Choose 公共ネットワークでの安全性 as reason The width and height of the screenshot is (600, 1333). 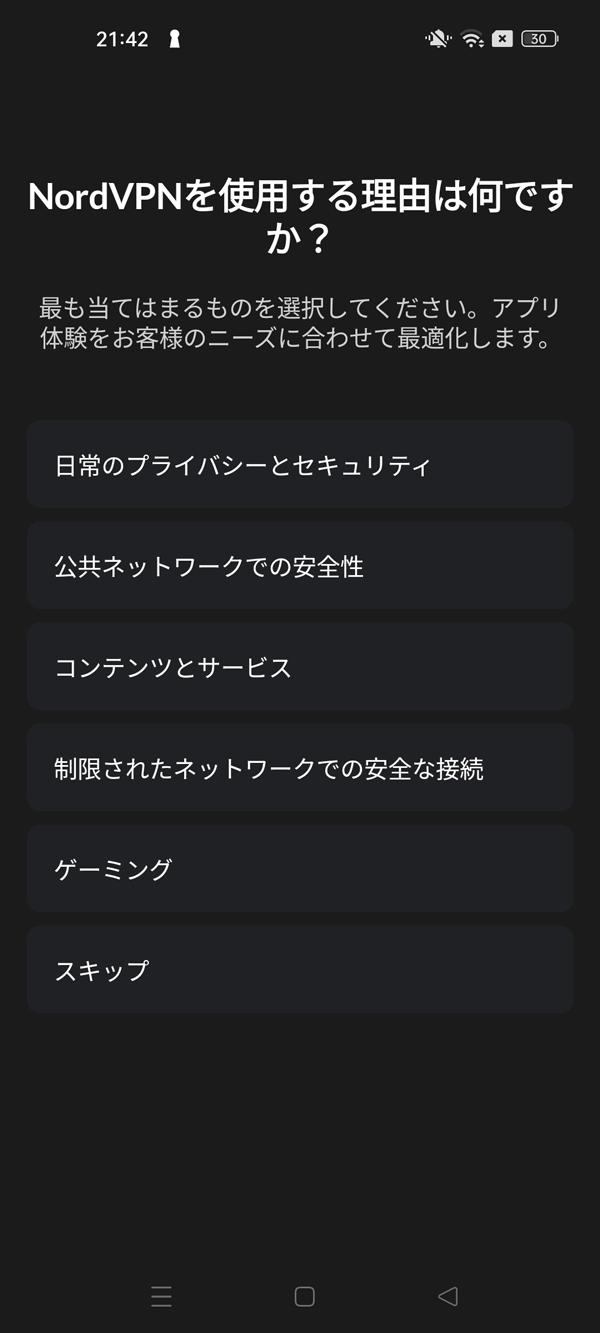point(300,566)
